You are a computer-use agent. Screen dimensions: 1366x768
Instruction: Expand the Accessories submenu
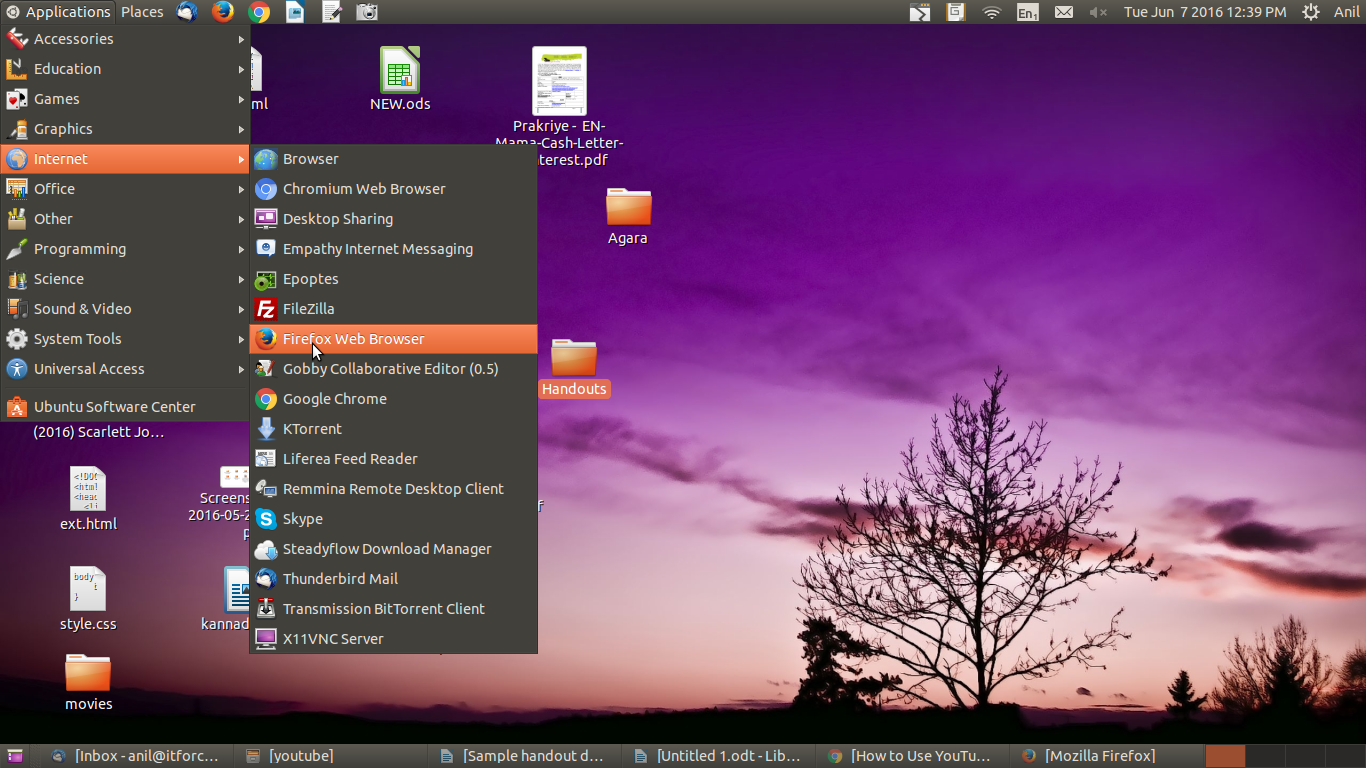click(x=125, y=39)
